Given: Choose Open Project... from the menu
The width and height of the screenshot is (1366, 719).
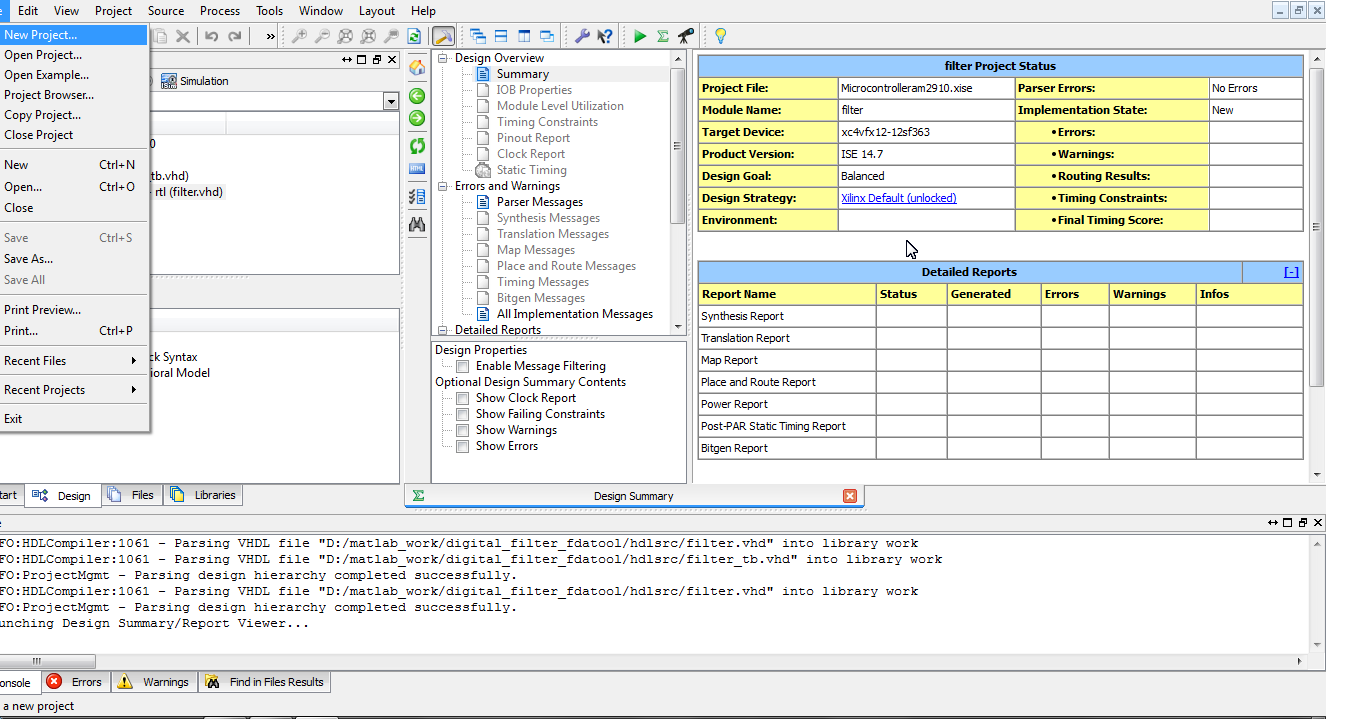Looking at the screenshot, I should [73, 55].
